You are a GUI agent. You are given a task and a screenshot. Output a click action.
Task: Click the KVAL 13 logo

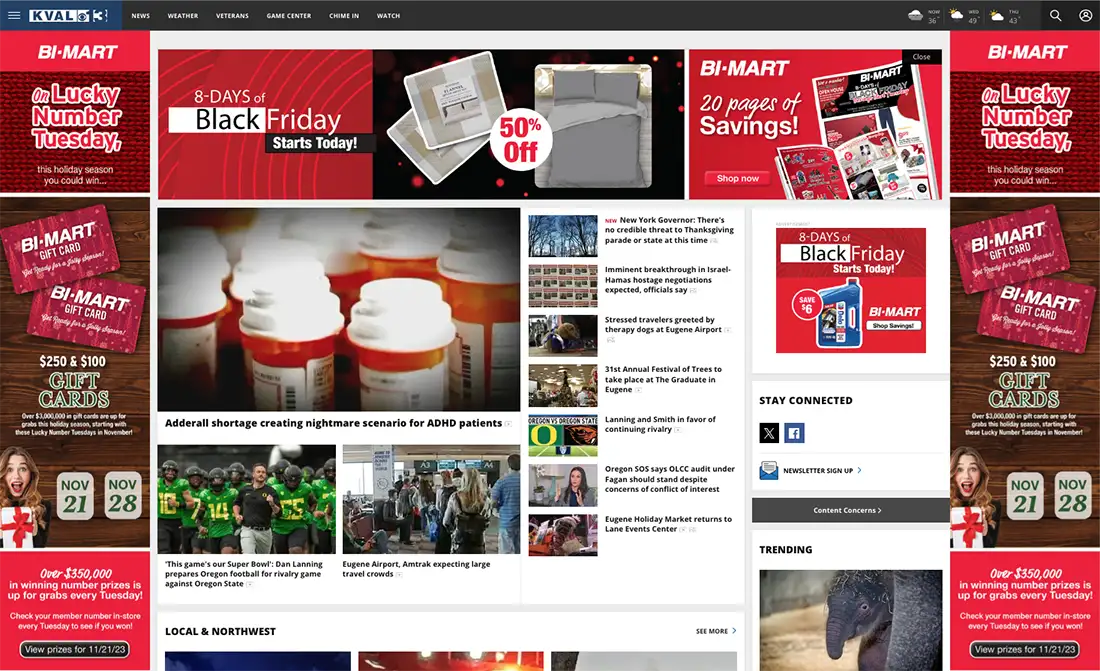[68, 15]
